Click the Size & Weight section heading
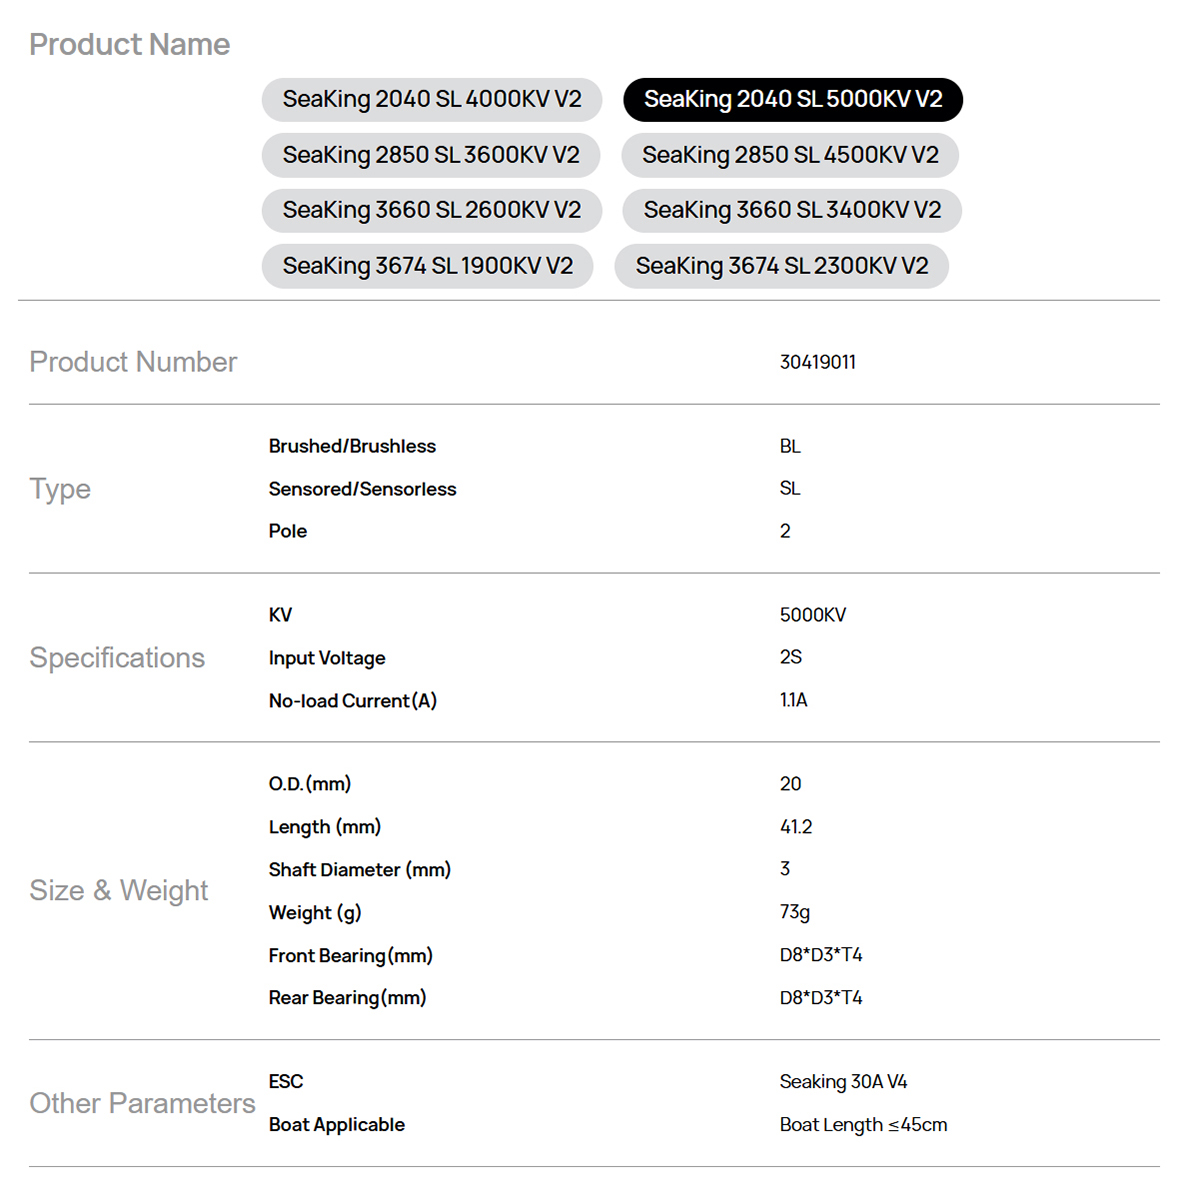The width and height of the screenshot is (1200, 1203). (118, 891)
